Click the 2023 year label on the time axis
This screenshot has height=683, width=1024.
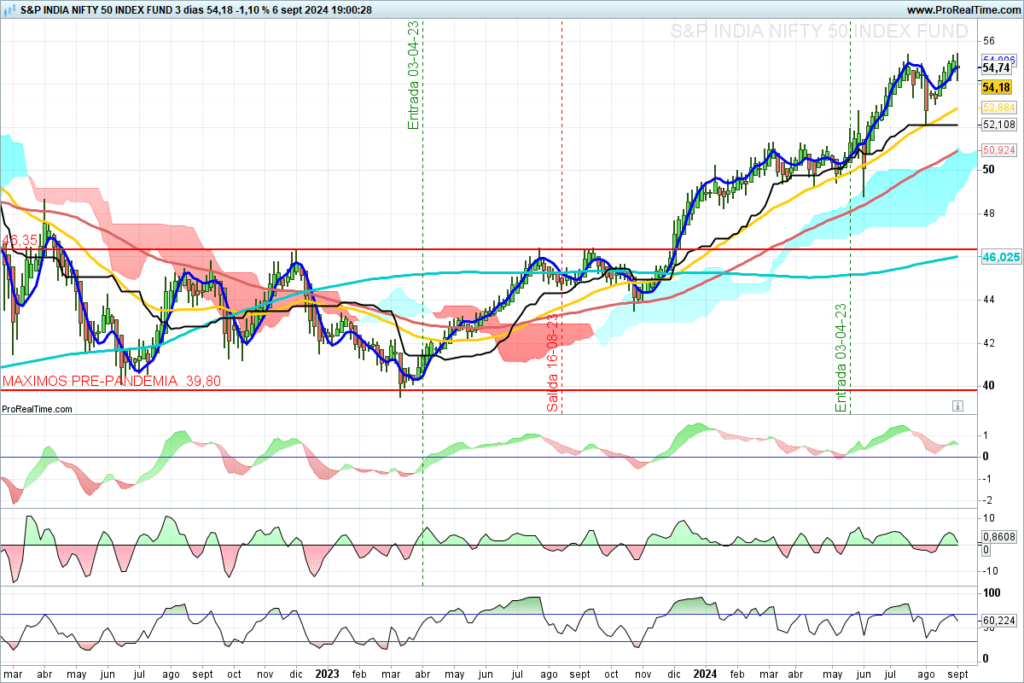pyautogui.click(x=327, y=674)
